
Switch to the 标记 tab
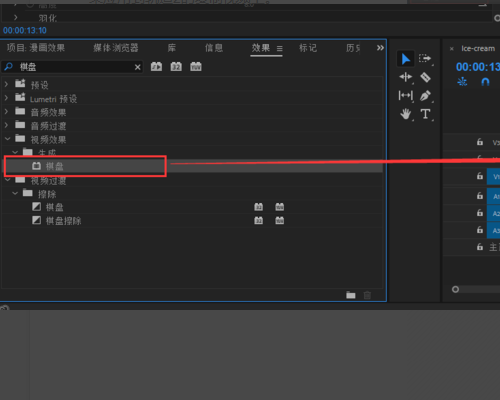click(308, 48)
